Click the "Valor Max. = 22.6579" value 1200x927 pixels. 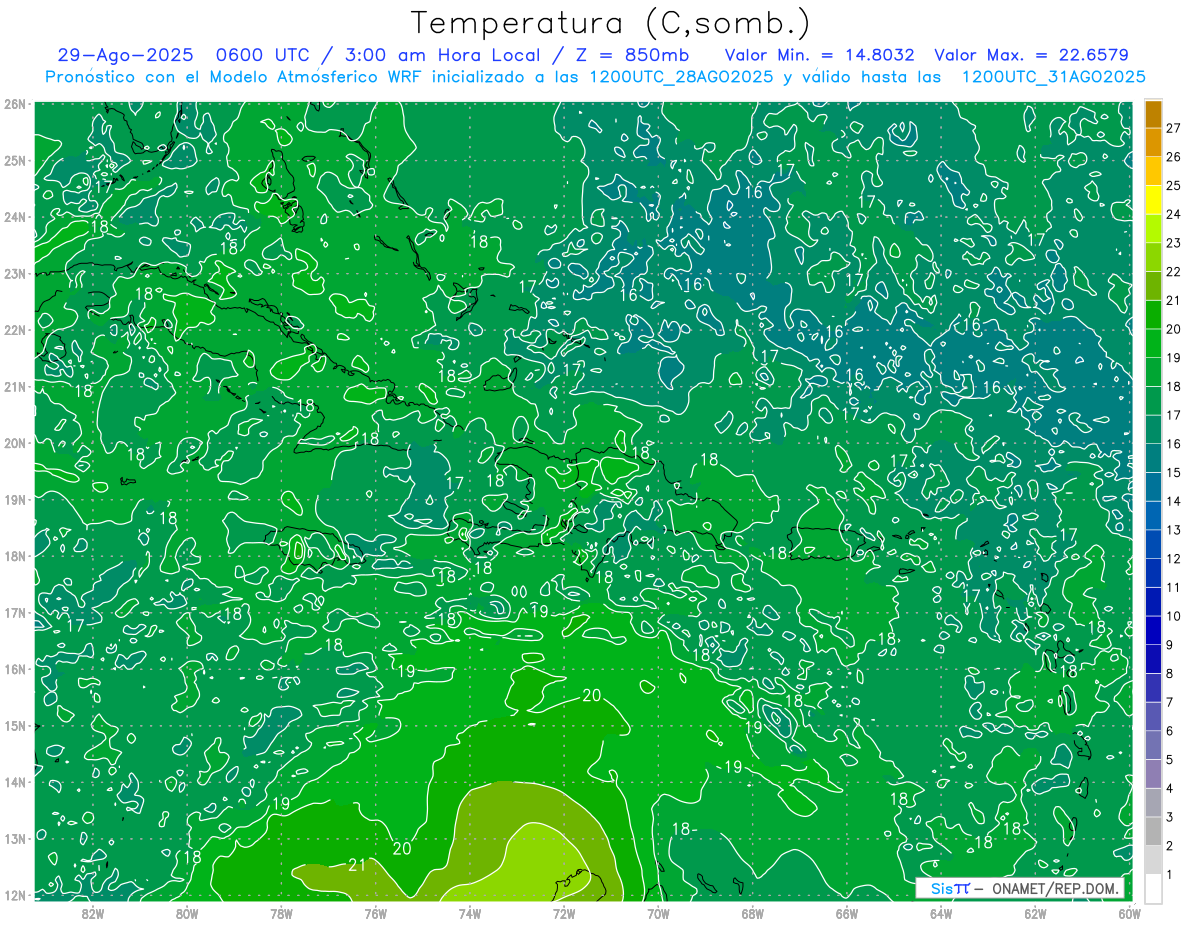click(1032, 55)
